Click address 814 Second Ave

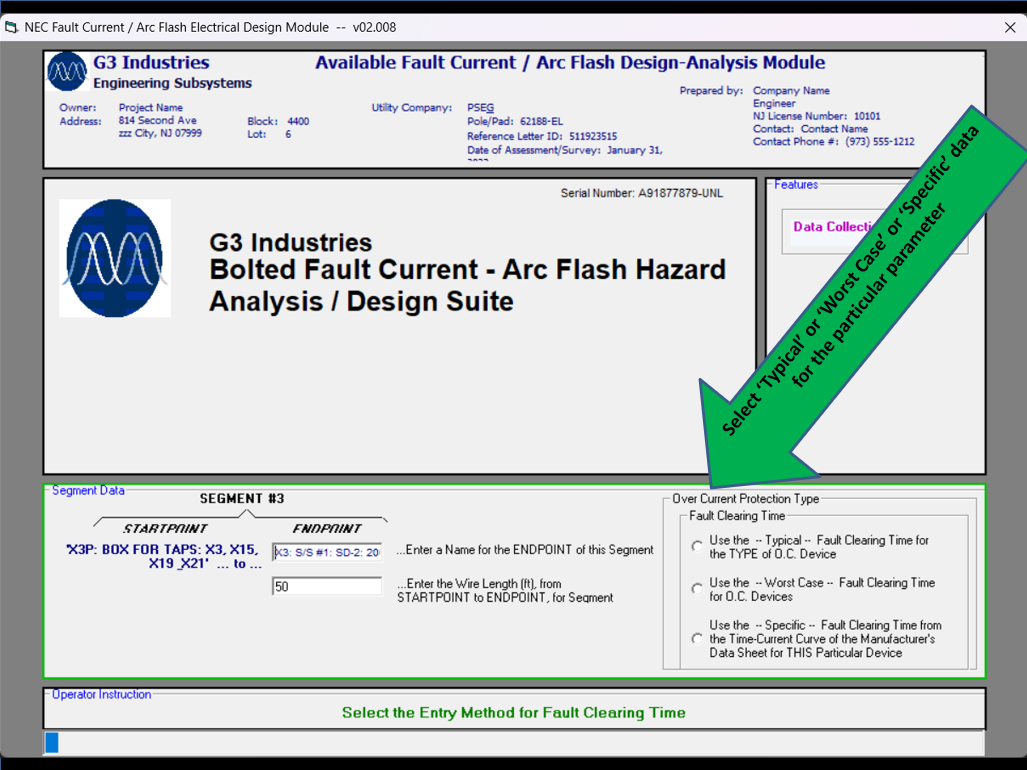[157, 120]
